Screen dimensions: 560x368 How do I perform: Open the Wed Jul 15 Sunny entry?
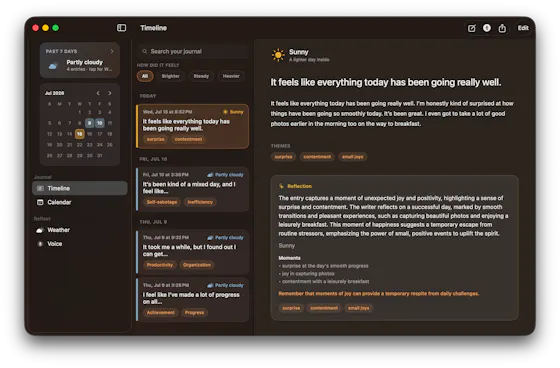tap(192, 126)
